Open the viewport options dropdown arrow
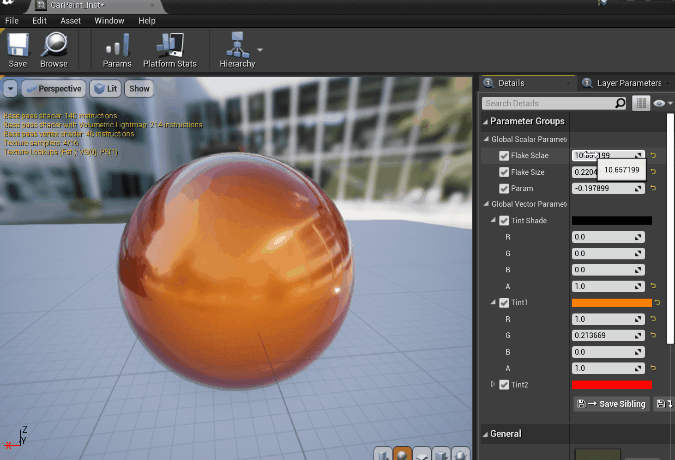The height and width of the screenshot is (460, 675). [x=10, y=88]
